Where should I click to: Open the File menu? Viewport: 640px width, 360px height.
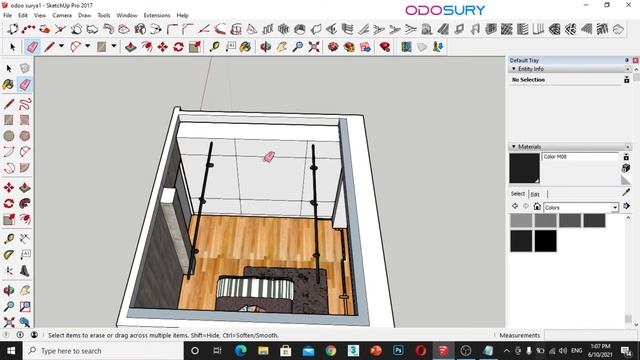click(7, 16)
